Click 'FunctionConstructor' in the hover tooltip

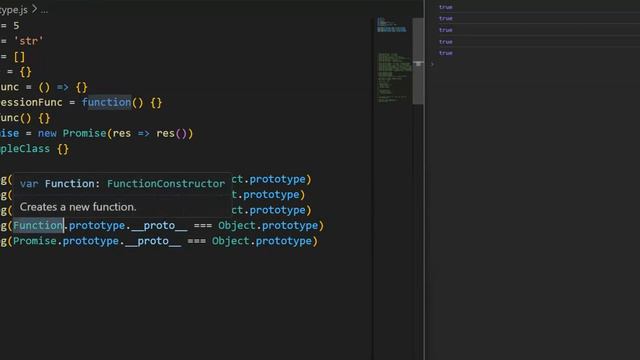(166, 184)
